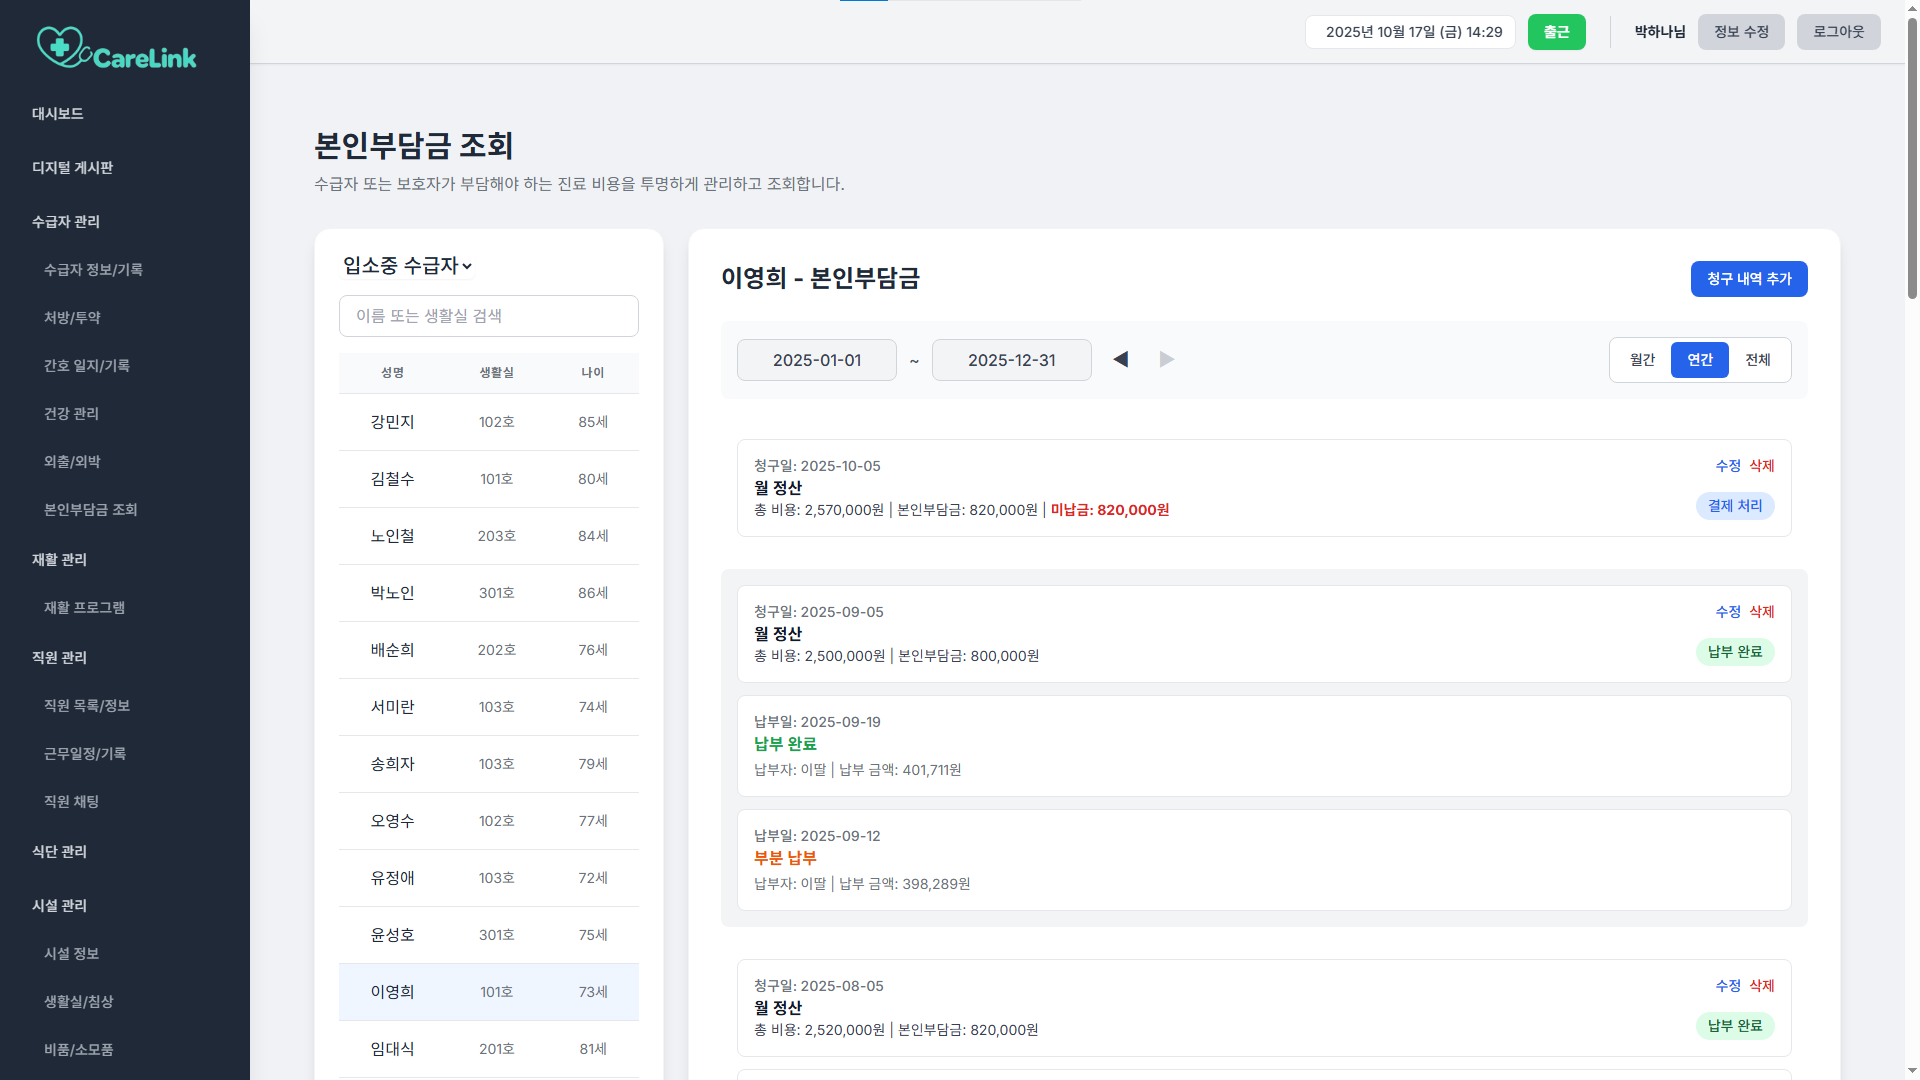Open 처방/투약 submenu

tap(72, 318)
